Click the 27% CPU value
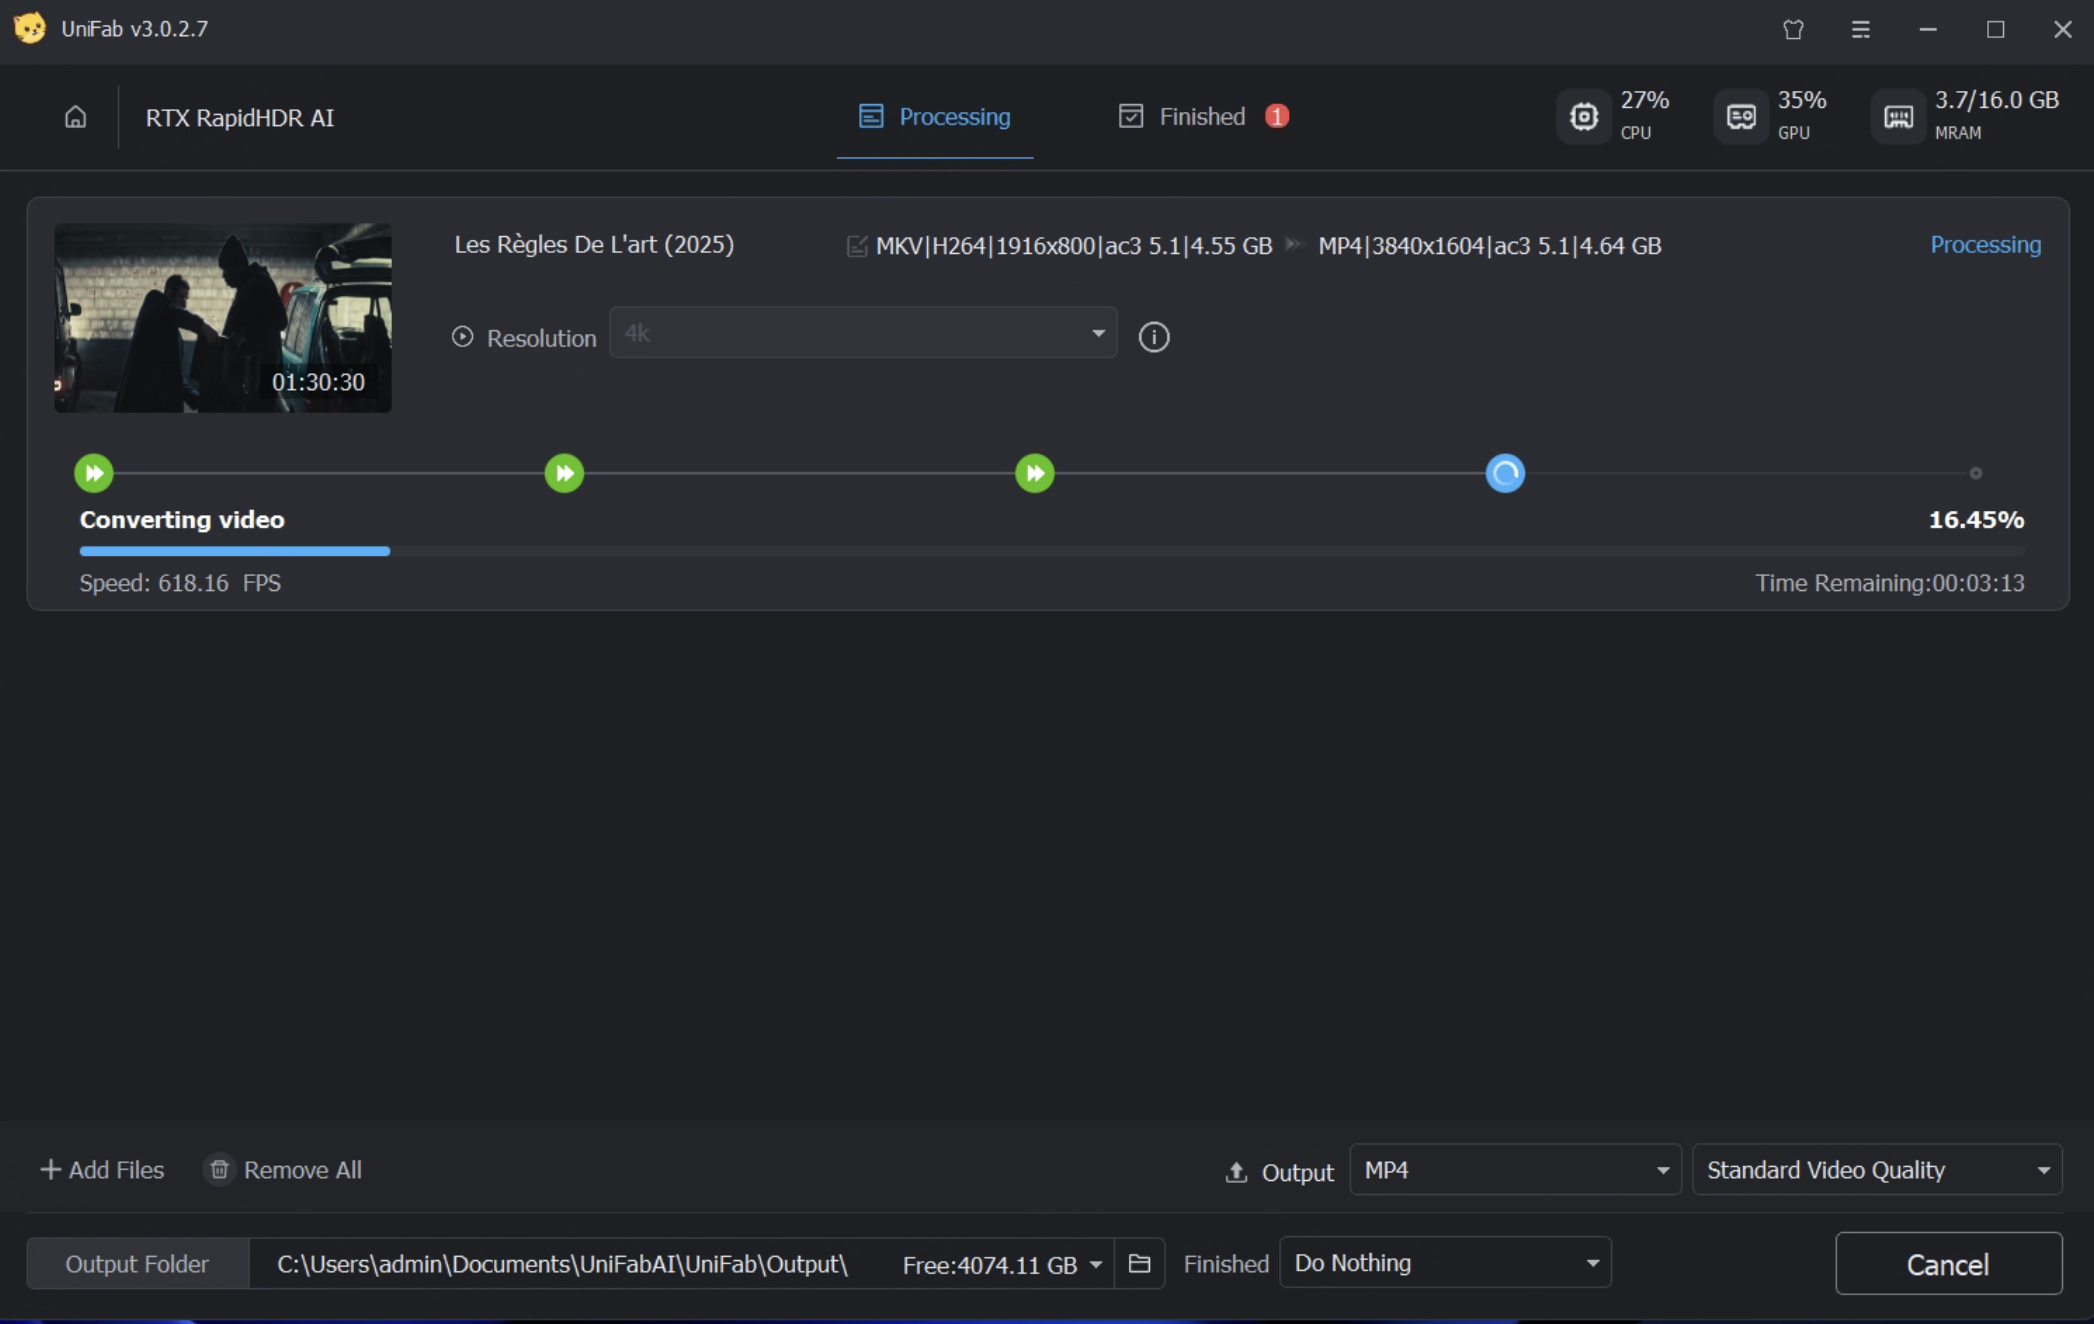Image resolution: width=2094 pixels, height=1324 pixels. click(x=1645, y=100)
